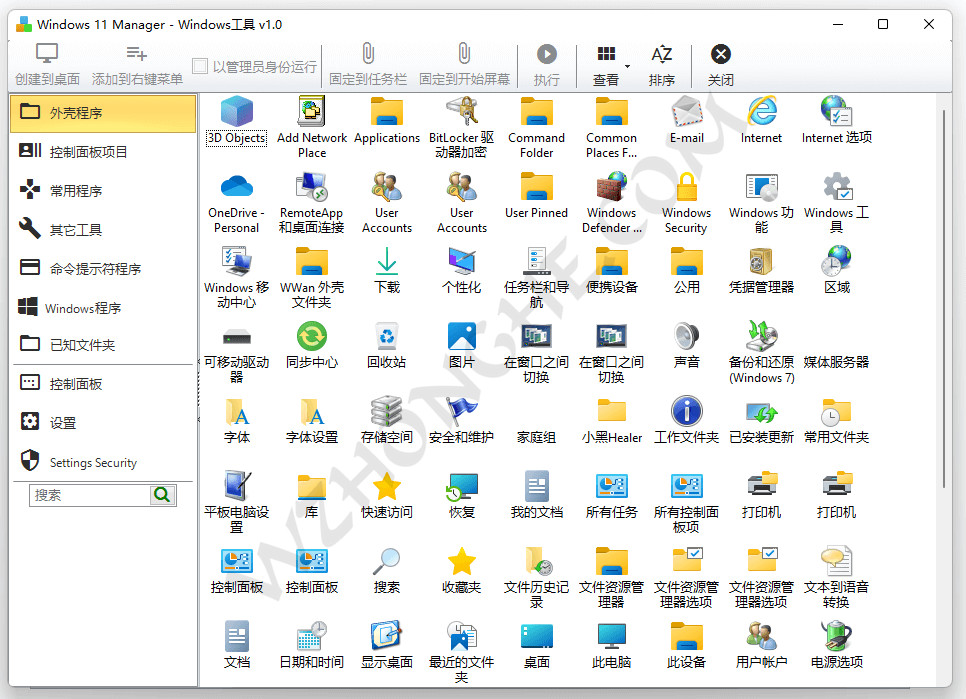This screenshot has width=966, height=699.
Task: Open 存储空间
Action: click(x=386, y=418)
